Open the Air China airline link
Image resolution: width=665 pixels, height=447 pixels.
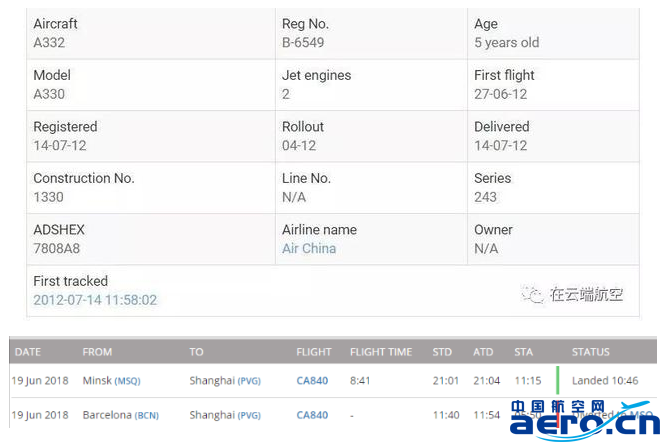tap(309, 249)
